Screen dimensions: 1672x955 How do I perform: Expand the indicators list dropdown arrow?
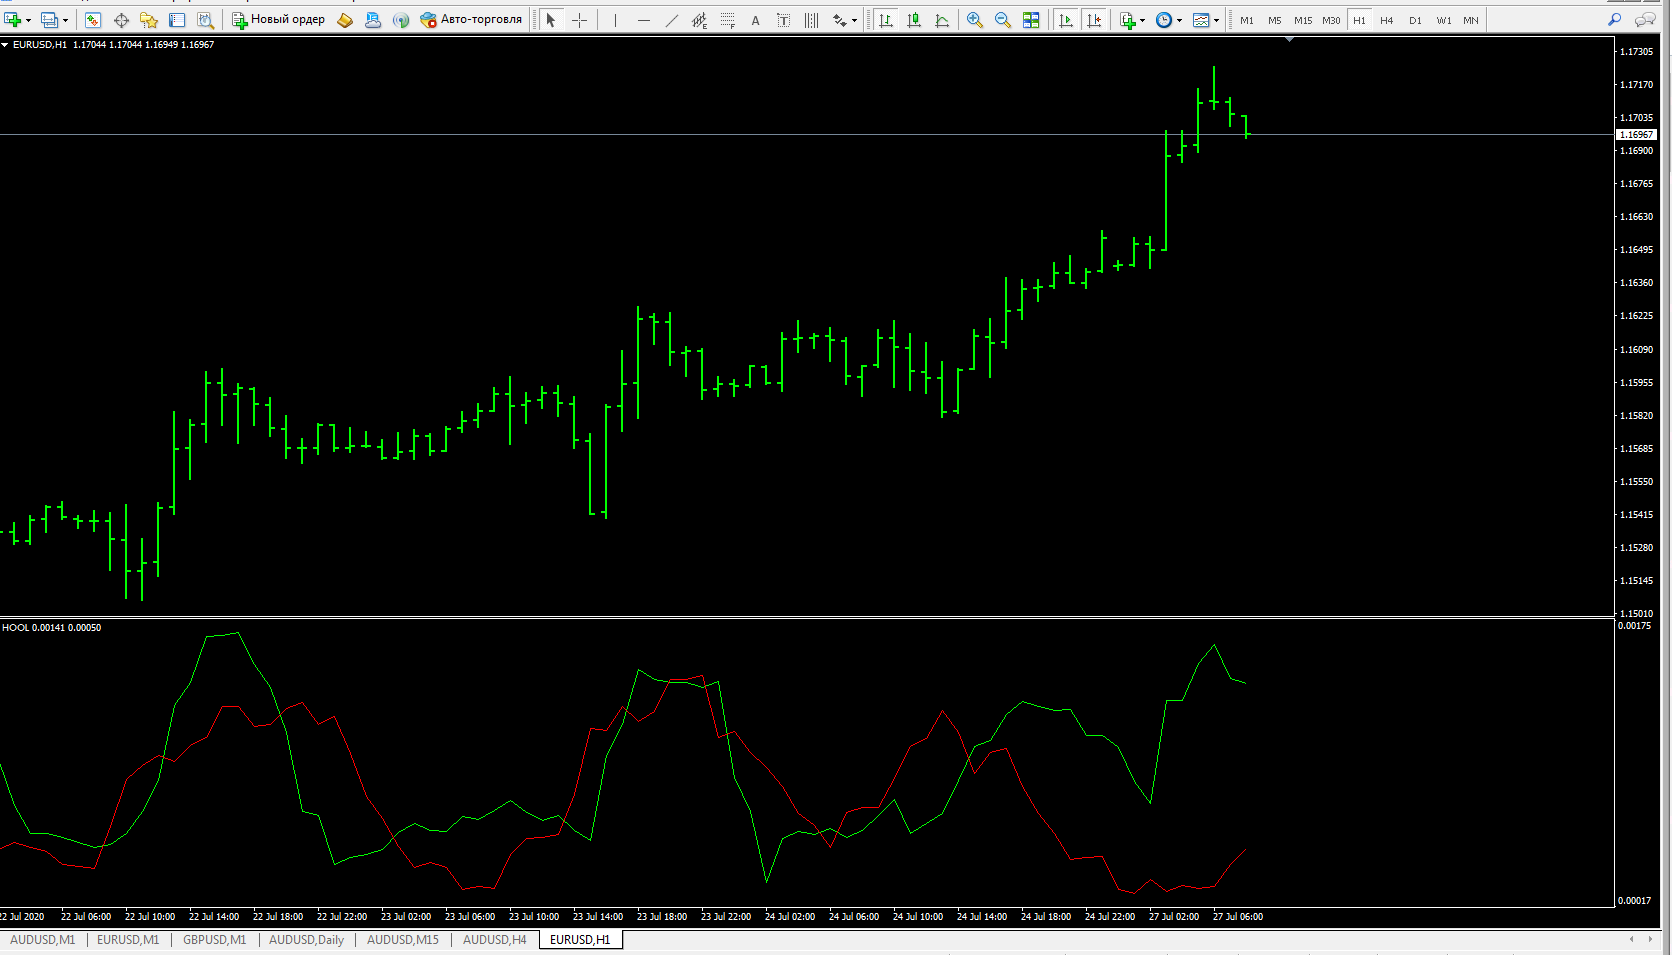click(x=1143, y=20)
